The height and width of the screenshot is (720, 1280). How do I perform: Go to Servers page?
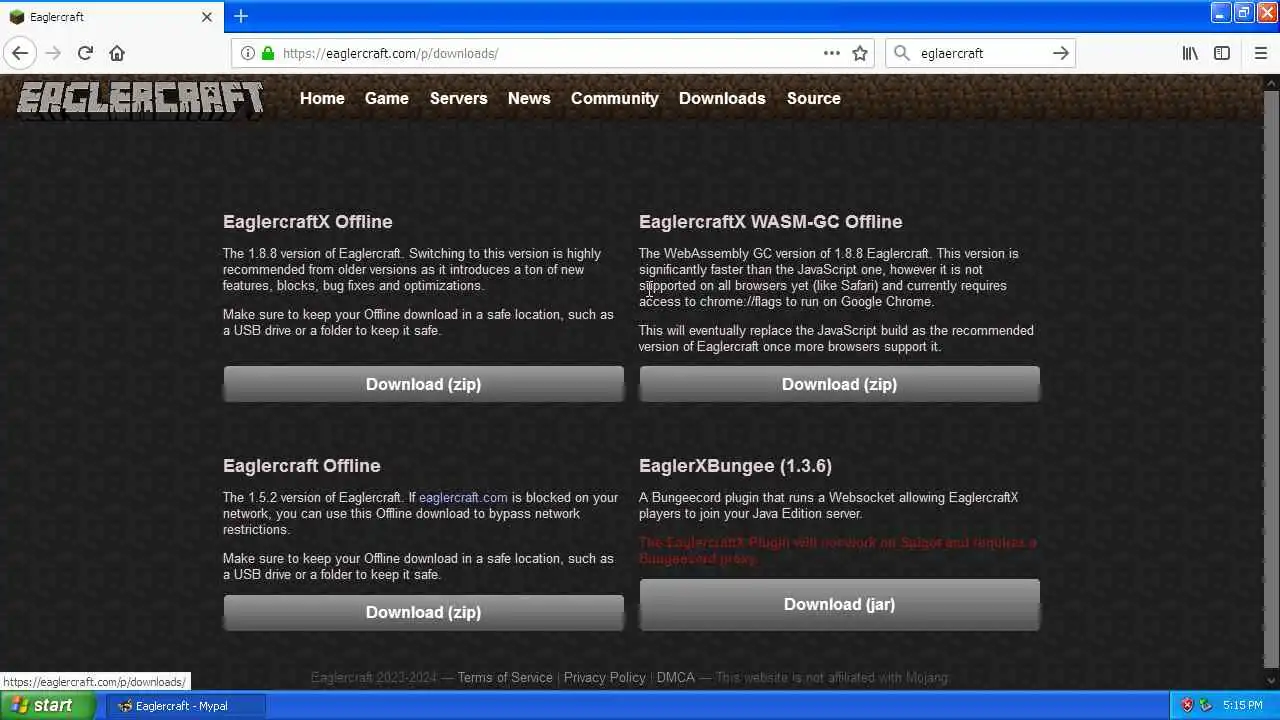pyautogui.click(x=458, y=98)
